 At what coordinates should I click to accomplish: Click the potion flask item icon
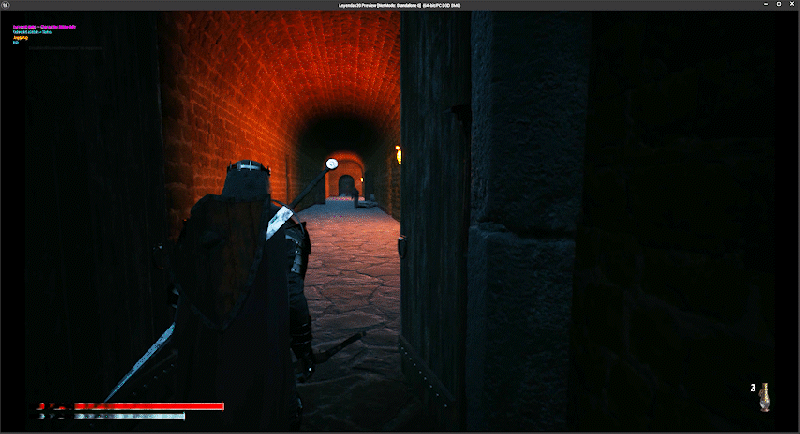point(764,397)
